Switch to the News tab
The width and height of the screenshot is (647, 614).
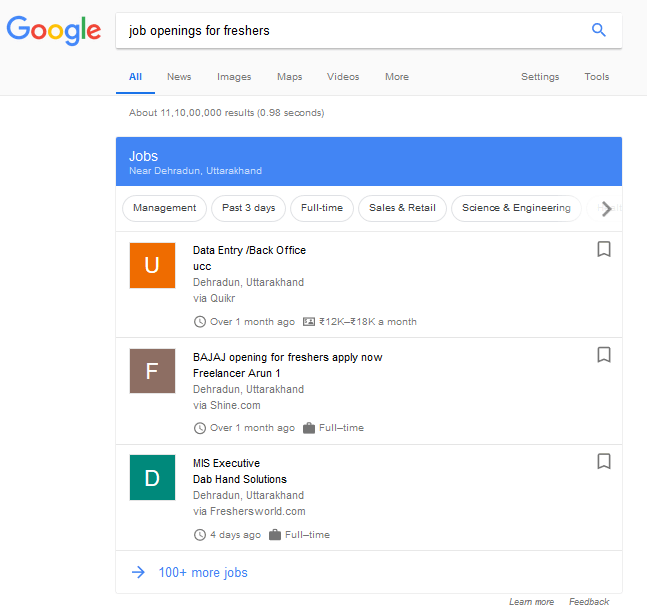click(179, 77)
